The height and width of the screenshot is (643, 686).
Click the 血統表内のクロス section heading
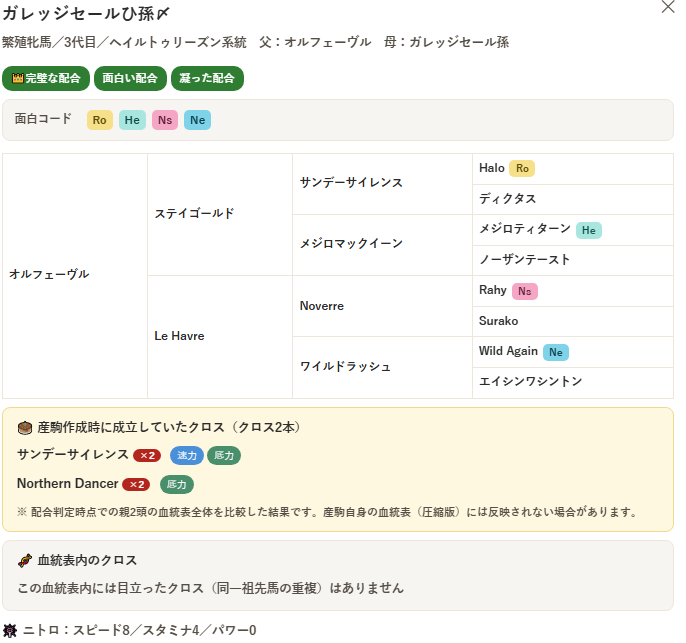pos(88,560)
